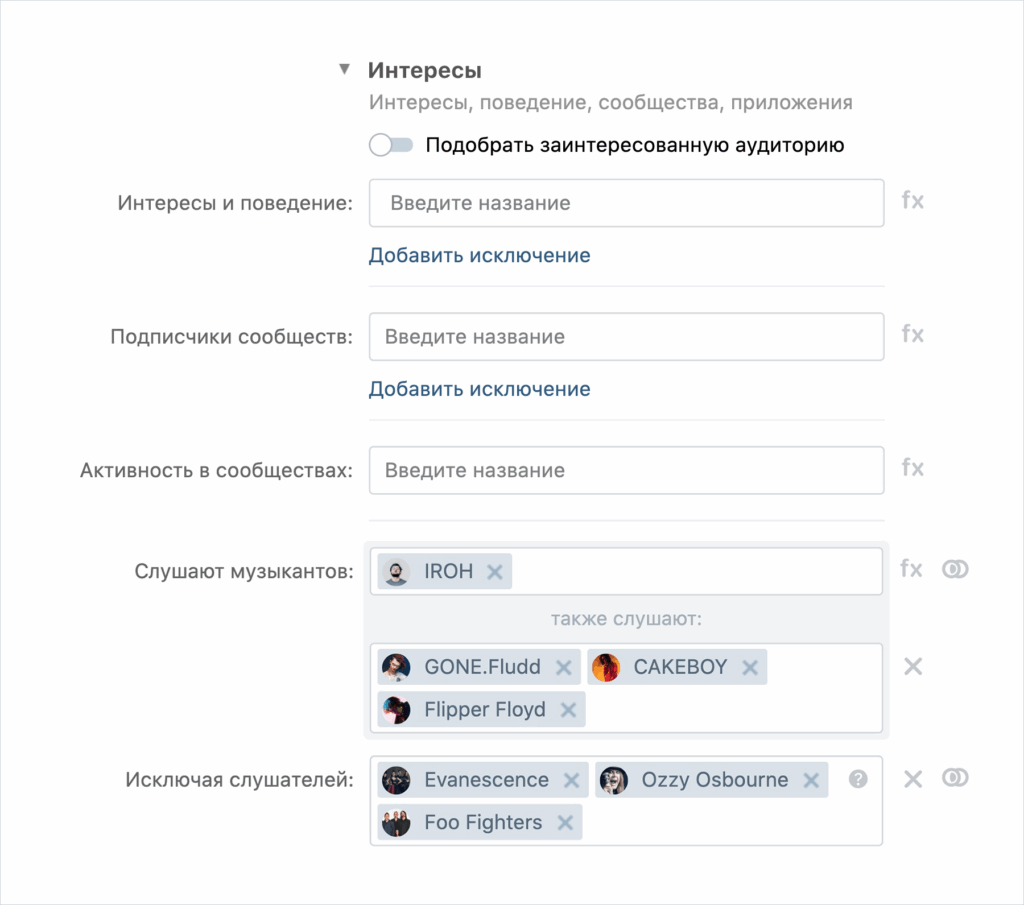Remove IROH from musicians list
The width and height of the screenshot is (1024, 905).
point(494,573)
